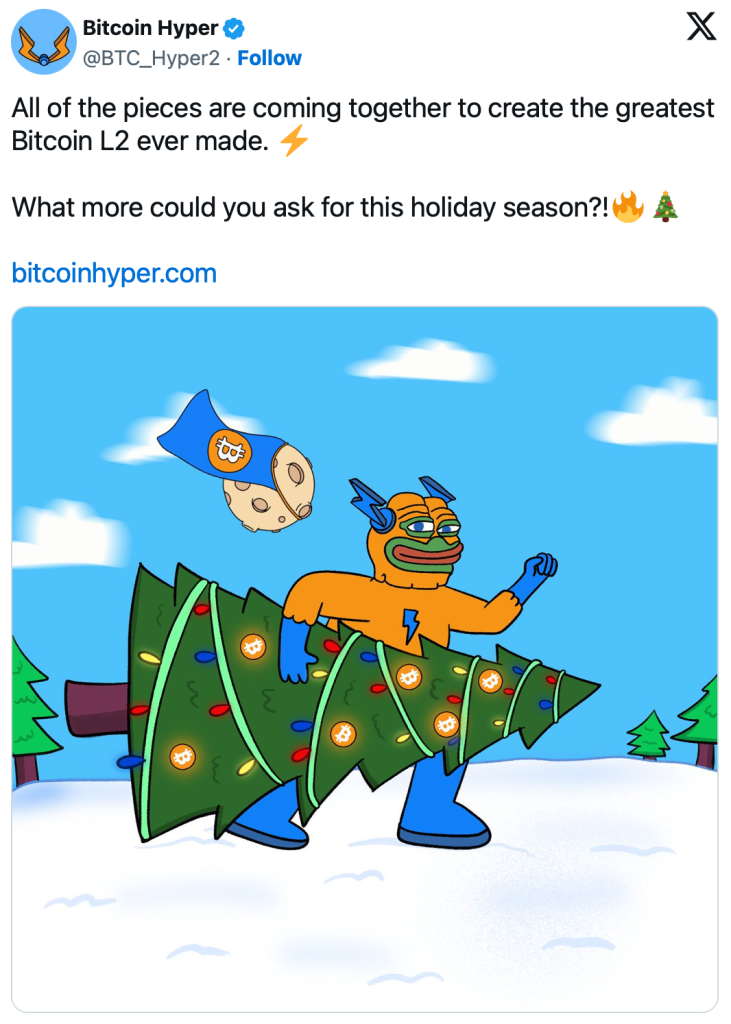Click the moon in the tweet image
Viewport: 731px width, 1024px height.
(x=268, y=491)
